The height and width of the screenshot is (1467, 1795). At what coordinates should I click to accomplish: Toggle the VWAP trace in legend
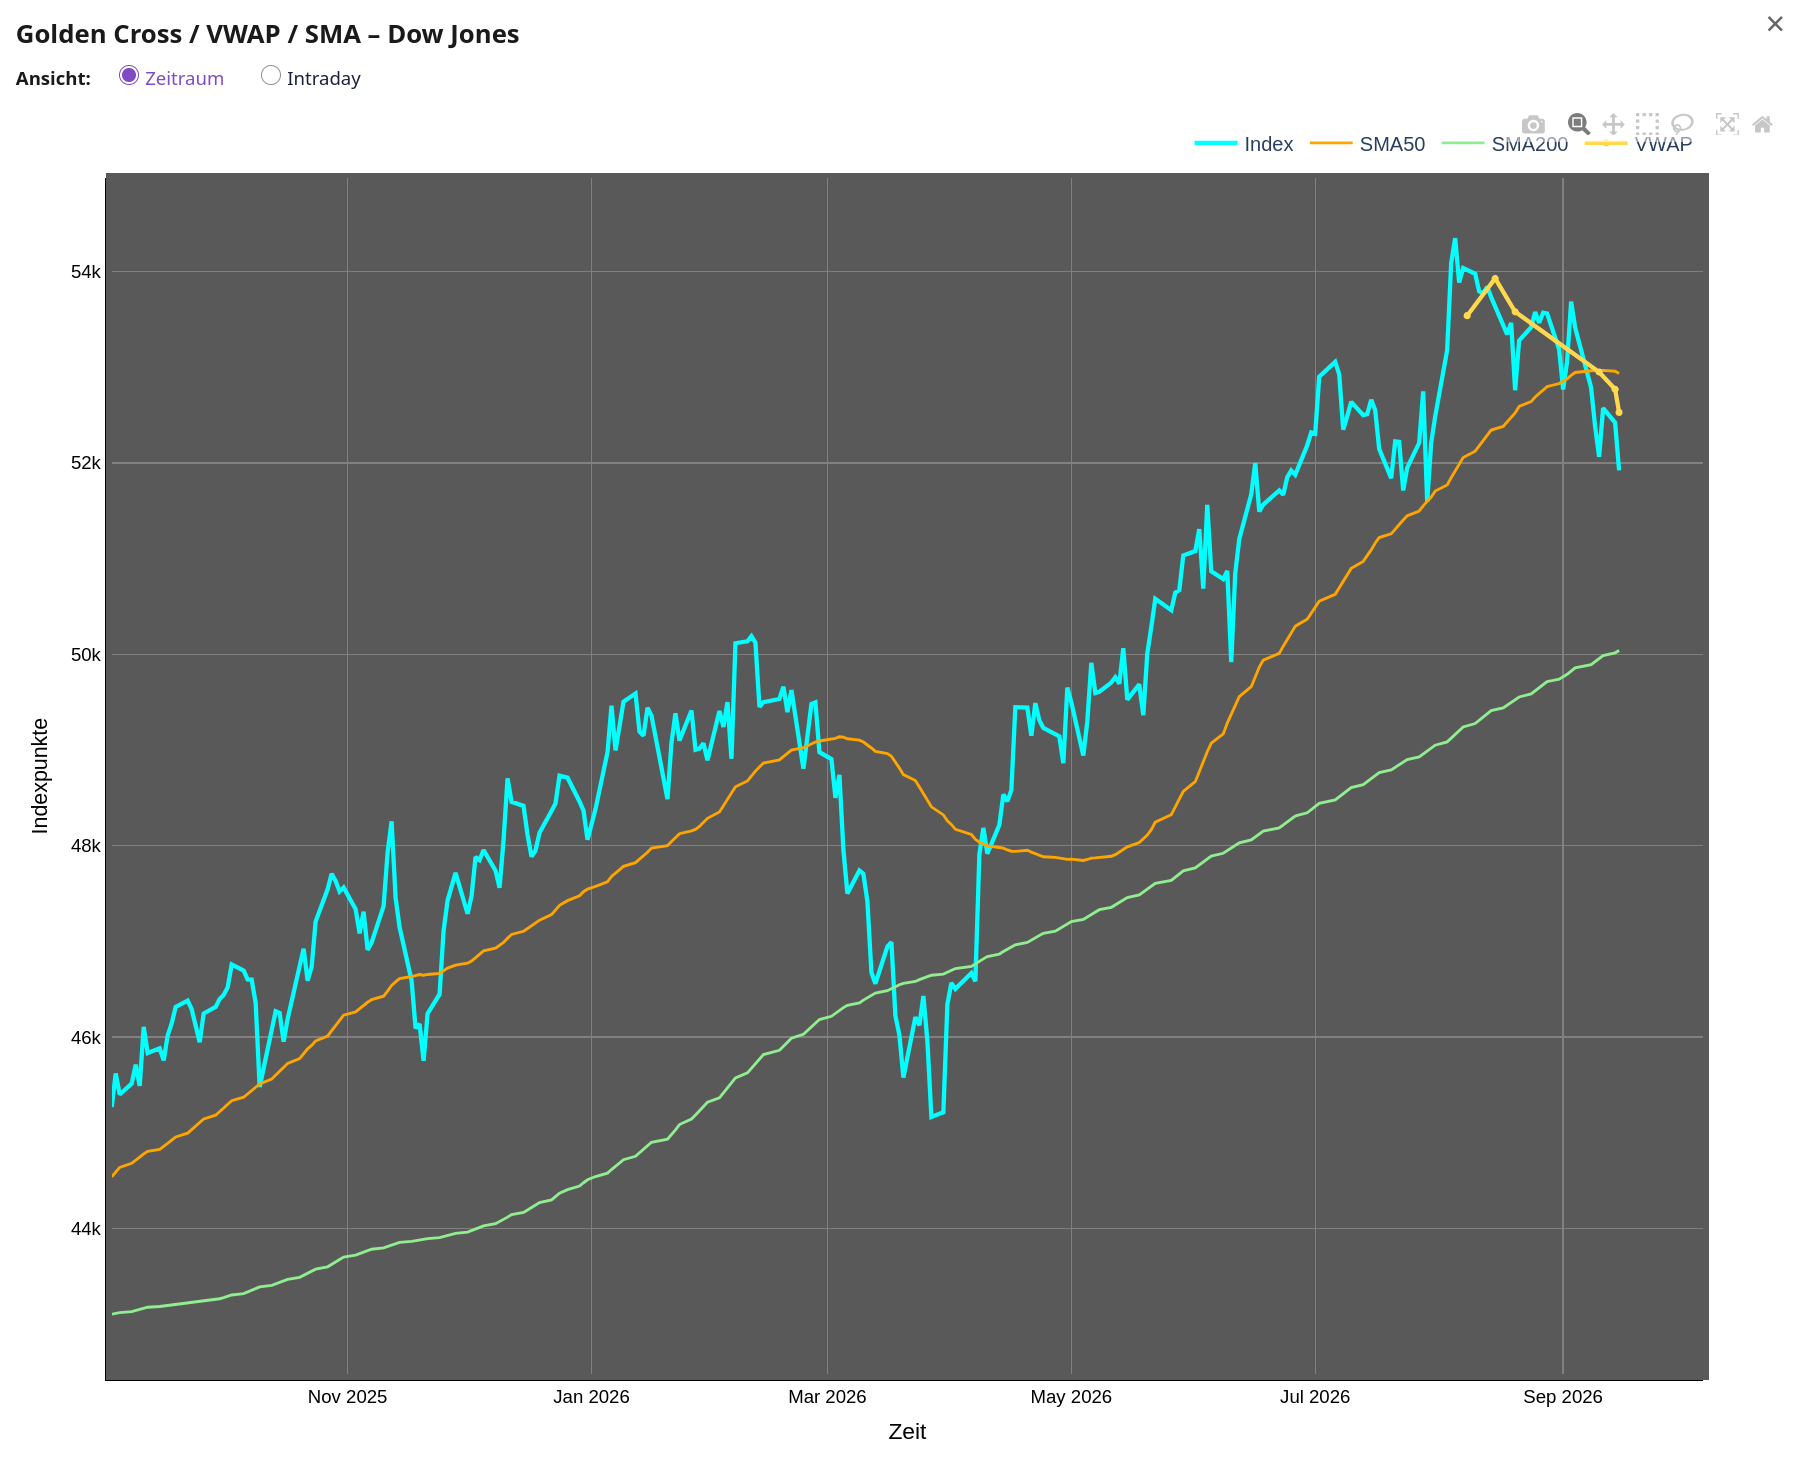coord(1639,144)
